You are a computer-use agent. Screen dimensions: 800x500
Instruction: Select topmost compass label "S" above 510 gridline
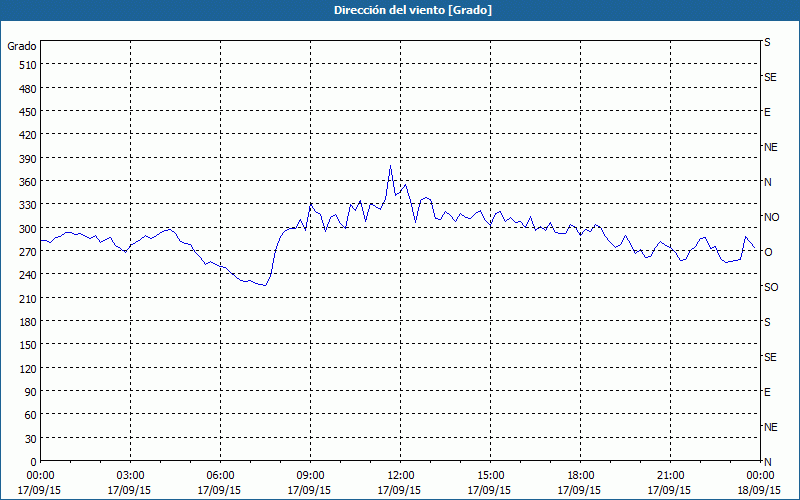(x=767, y=42)
